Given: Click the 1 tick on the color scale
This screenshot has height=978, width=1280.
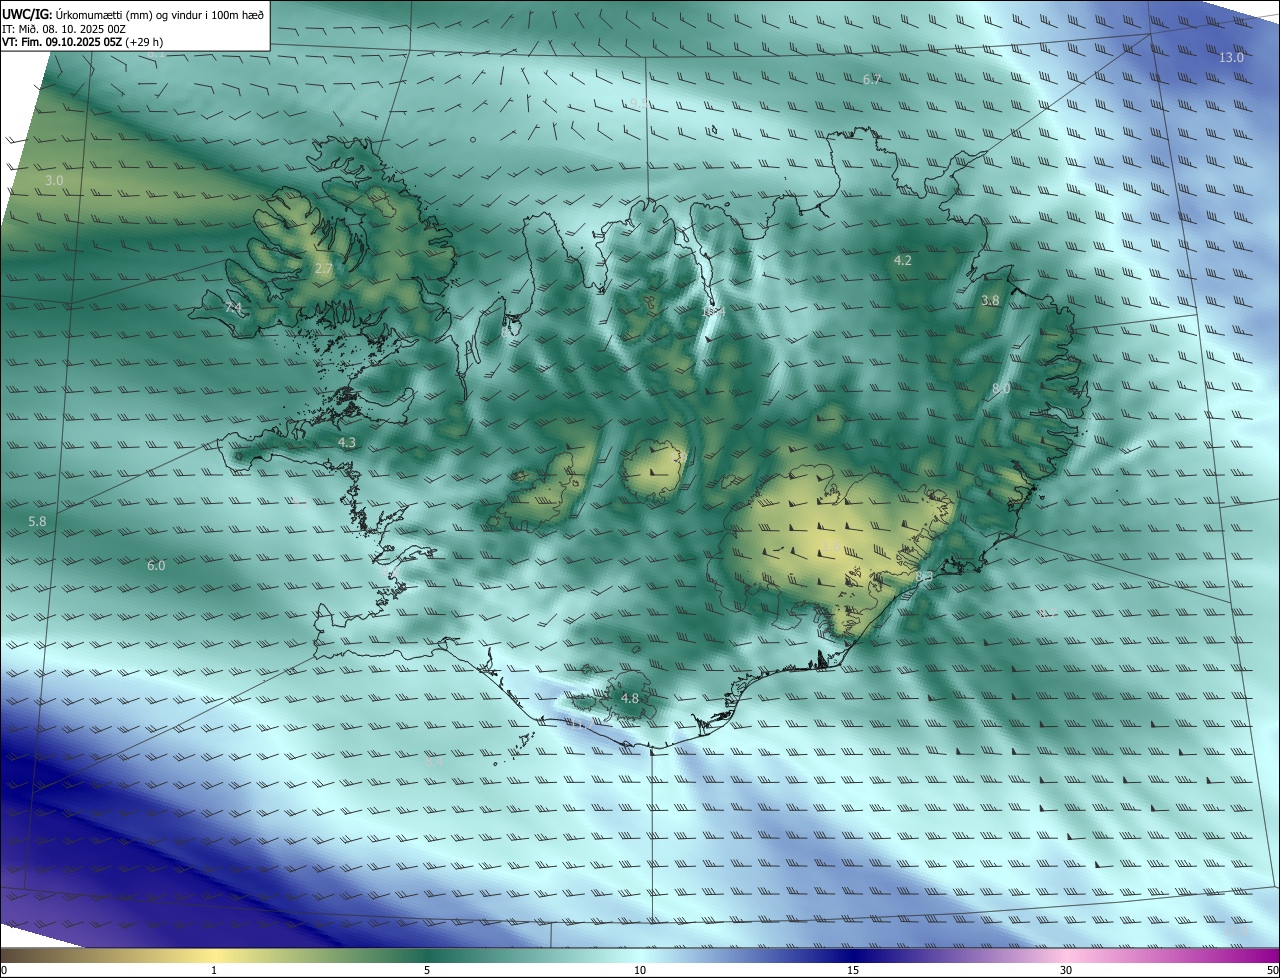Looking at the screenshot, I should point(214,970).
